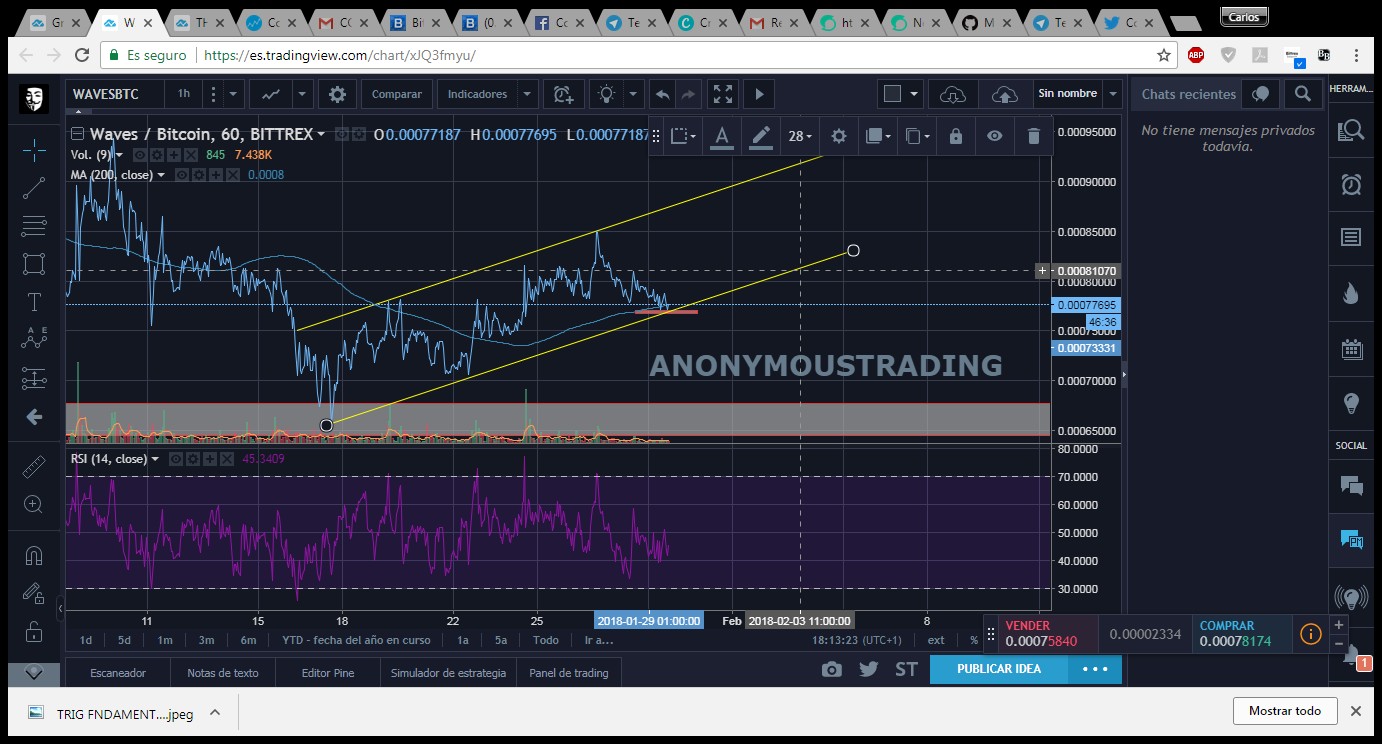Image resolution: width=1382 pixels, height=744 pixels.
Task: Click the back arrow in left toolbar
Action: click(x=34, y=417)
